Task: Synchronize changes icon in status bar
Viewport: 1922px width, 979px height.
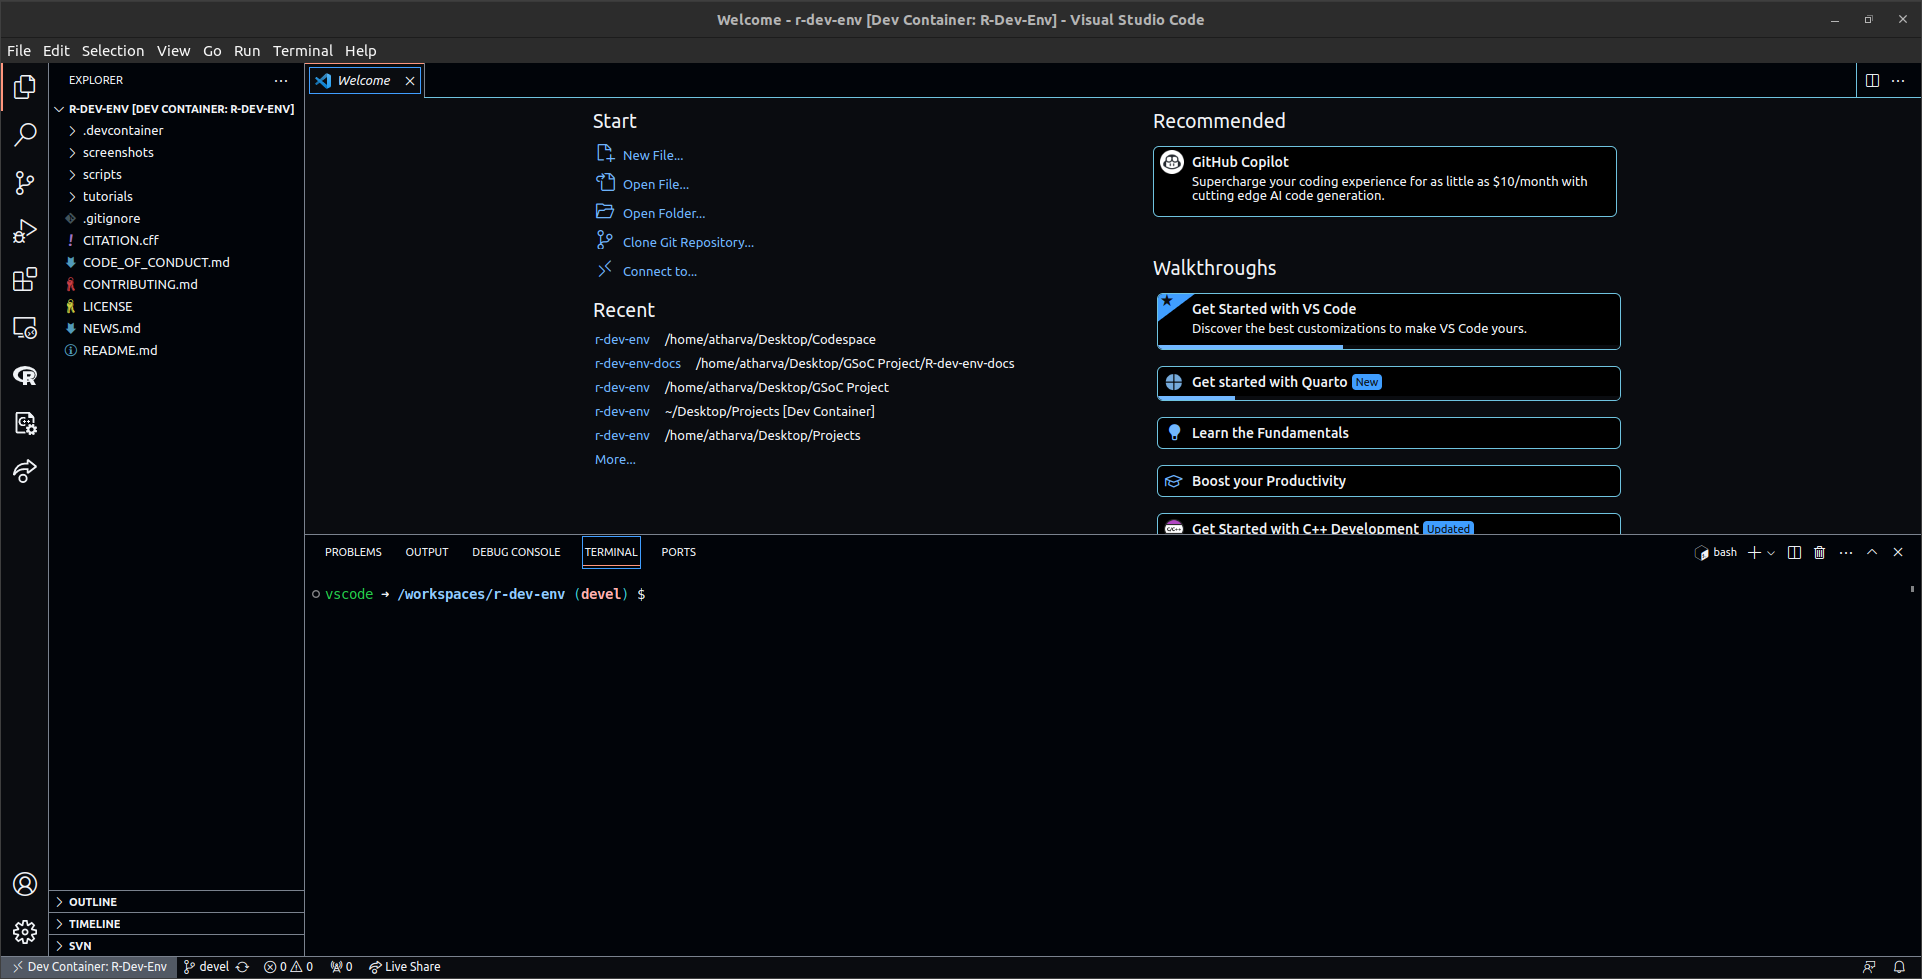Action: pyautogui.click(x=242, y=967)
